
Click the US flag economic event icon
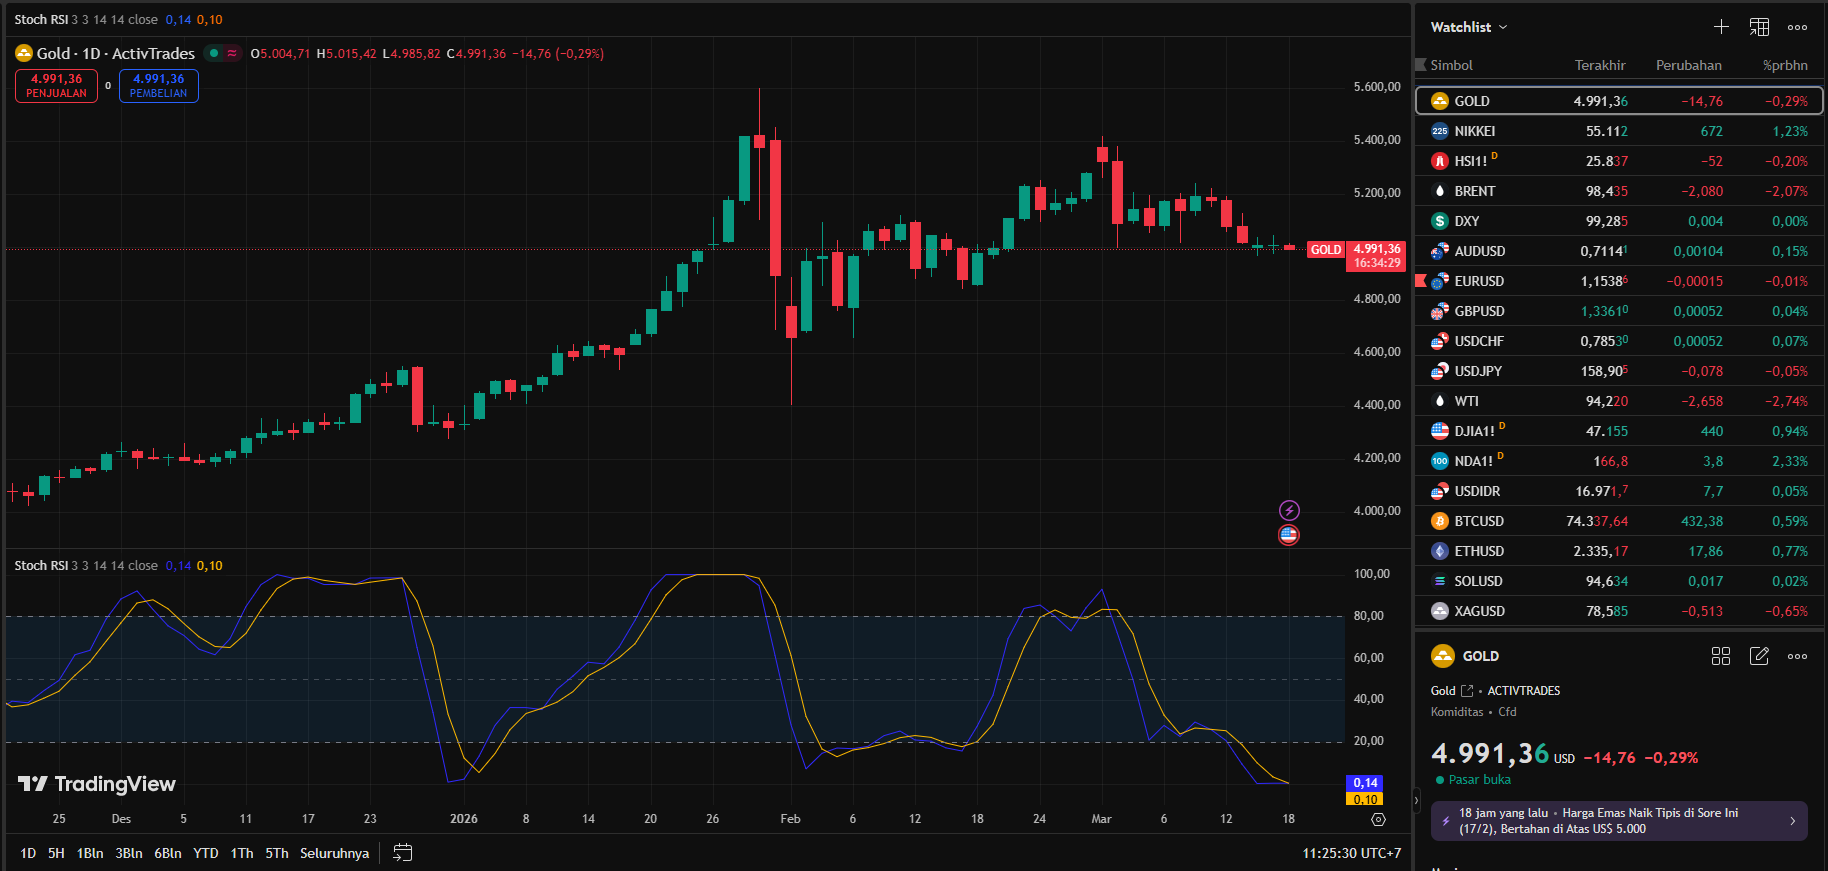point(1289,535)
